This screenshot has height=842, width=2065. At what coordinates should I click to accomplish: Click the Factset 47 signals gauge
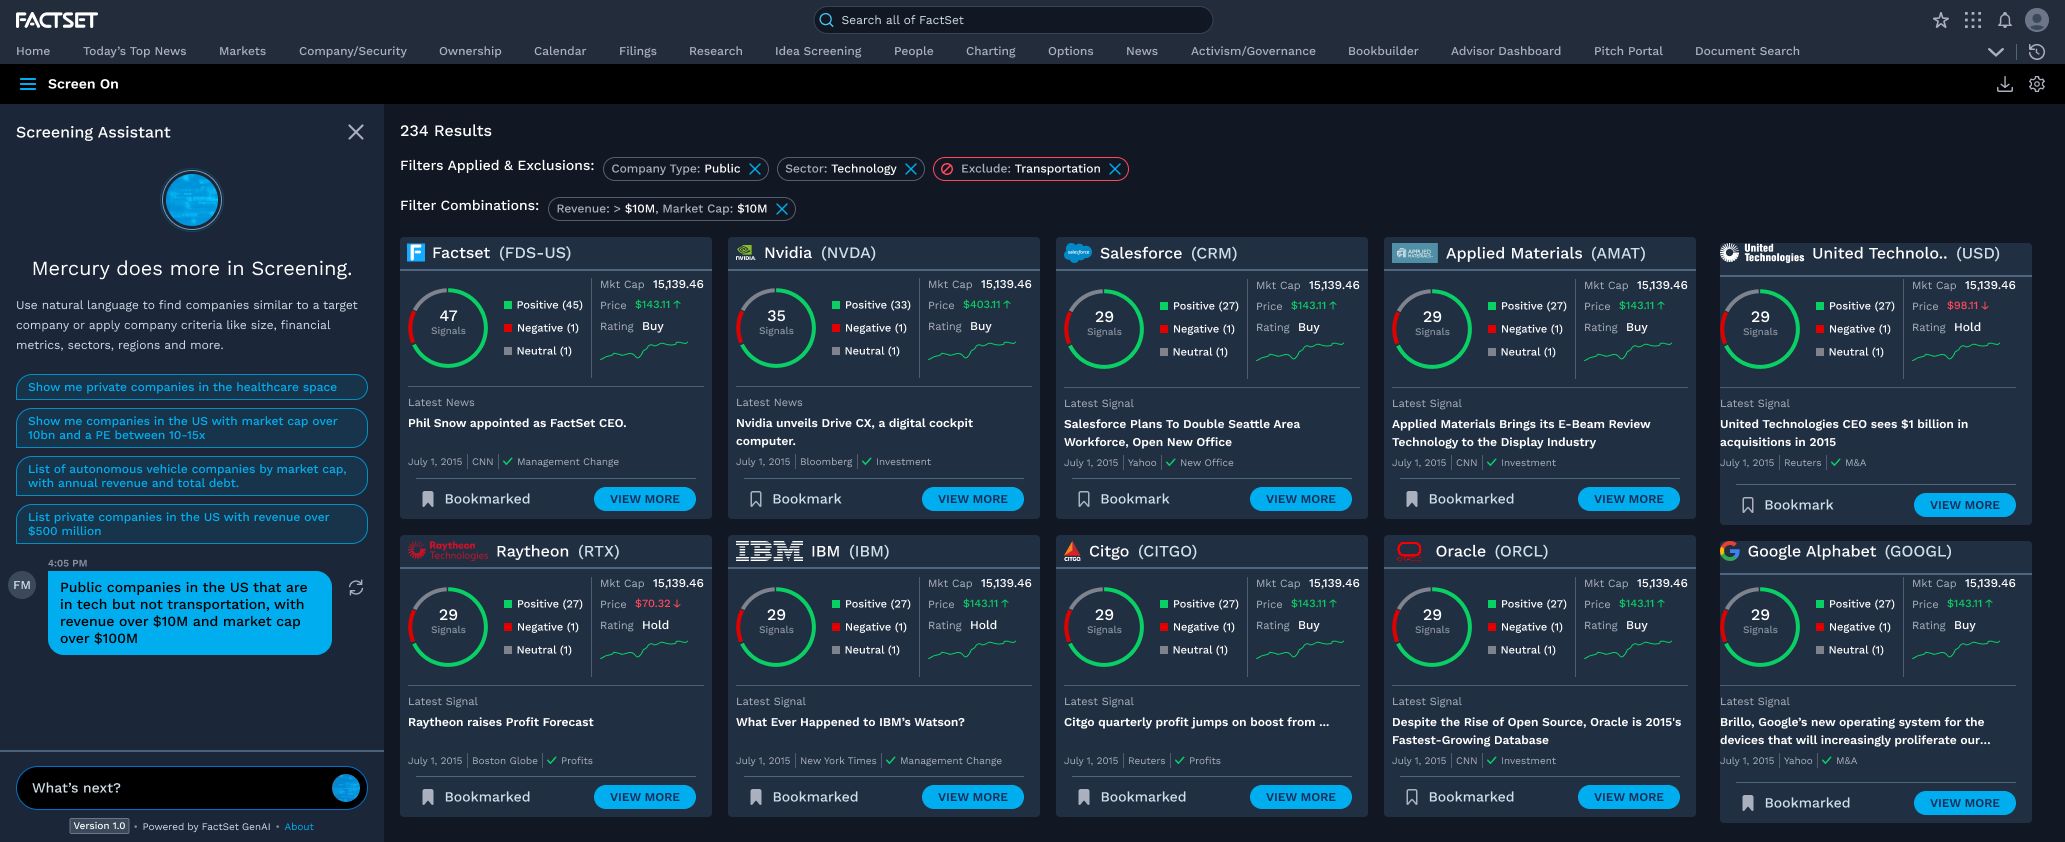pyautogui.click(x=448, y=328)
